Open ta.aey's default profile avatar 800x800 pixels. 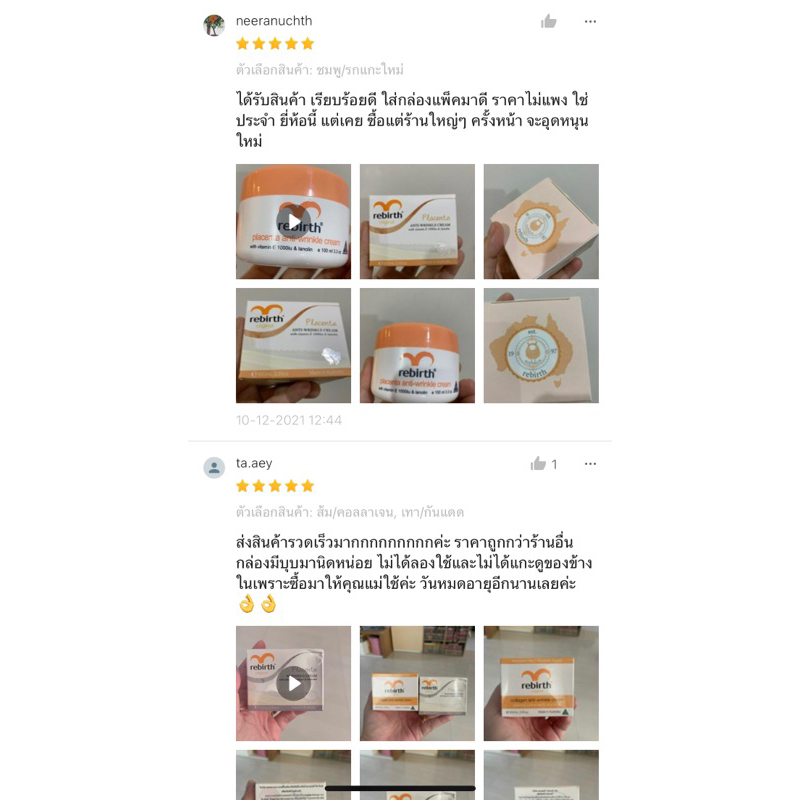pos(214,467)
